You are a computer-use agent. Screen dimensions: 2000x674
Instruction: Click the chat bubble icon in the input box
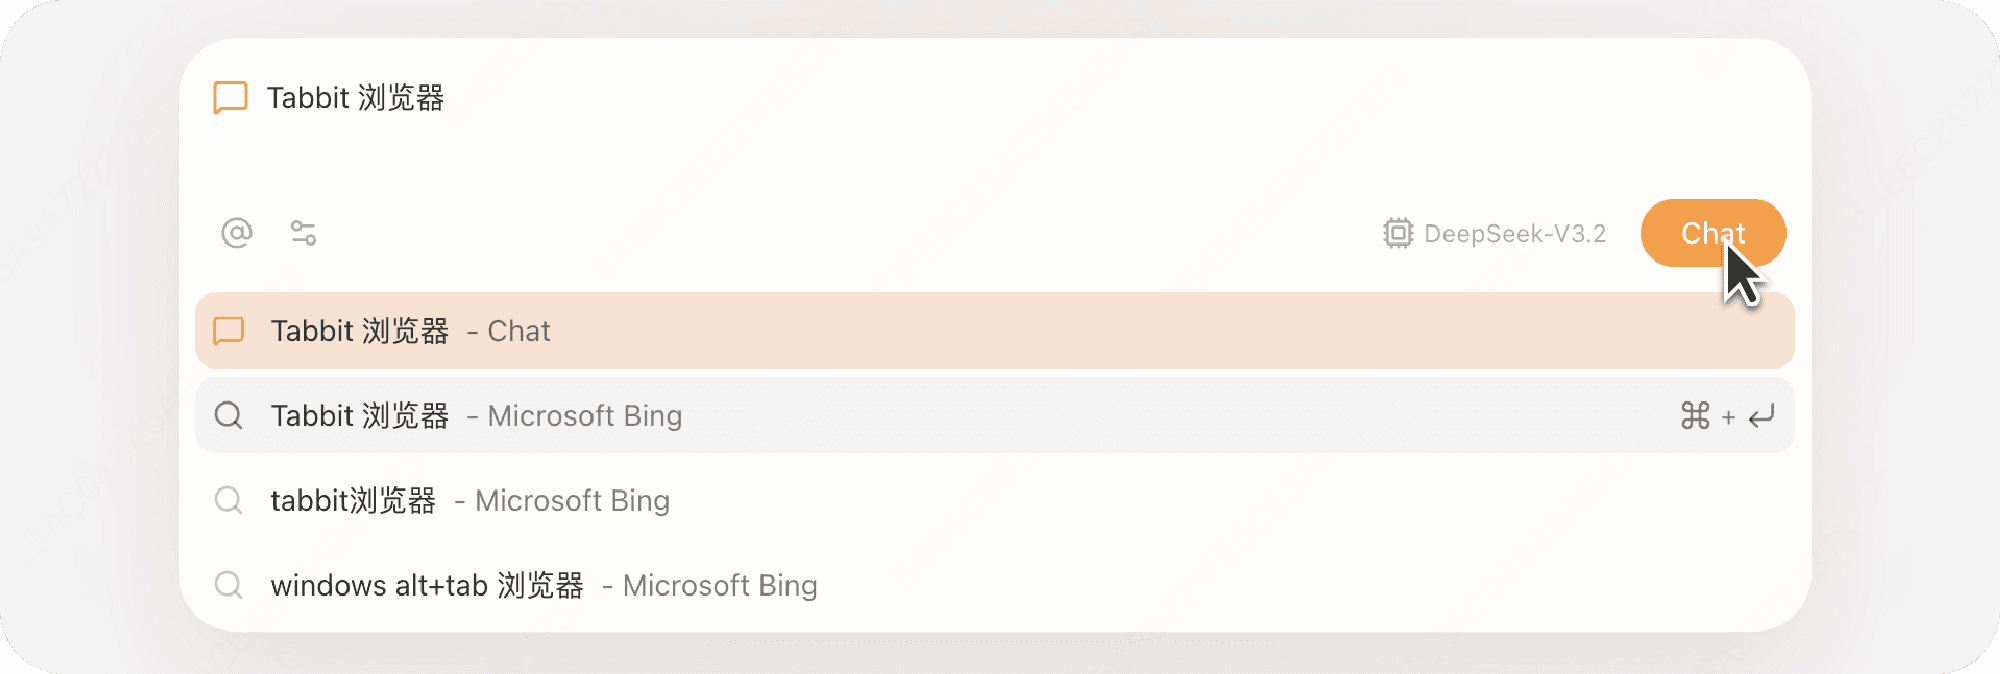tap(231, 98)
